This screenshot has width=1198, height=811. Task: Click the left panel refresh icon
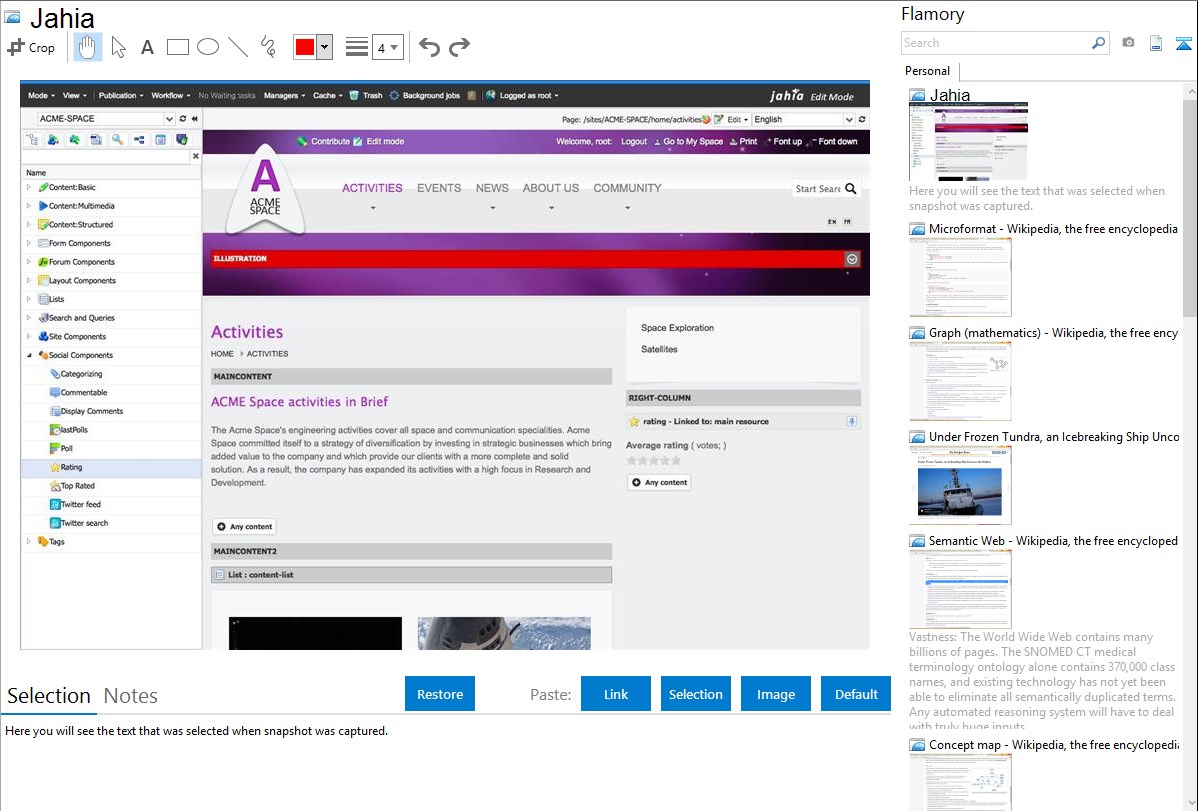point(183,118)
